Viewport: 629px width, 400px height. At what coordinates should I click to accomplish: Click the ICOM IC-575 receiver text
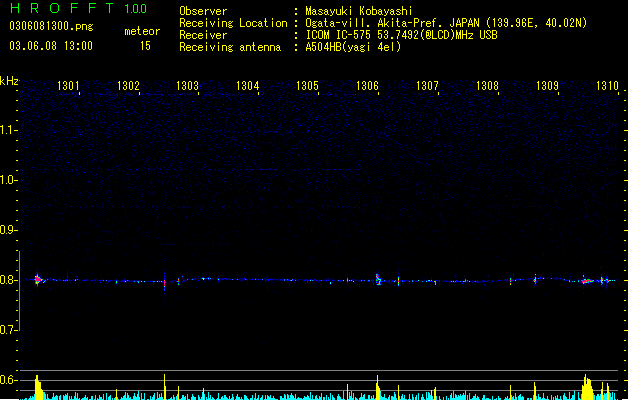pos(401,35)
